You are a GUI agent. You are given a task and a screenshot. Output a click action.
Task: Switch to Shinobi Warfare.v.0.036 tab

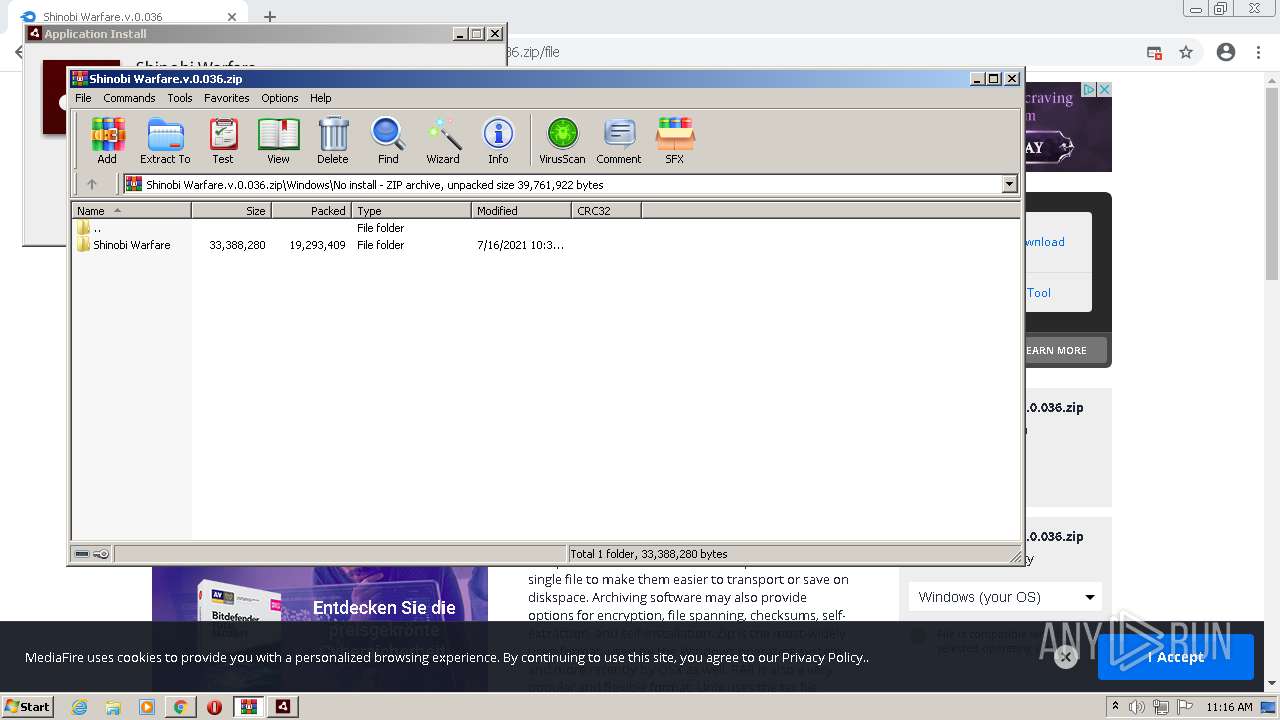[127, 17]
